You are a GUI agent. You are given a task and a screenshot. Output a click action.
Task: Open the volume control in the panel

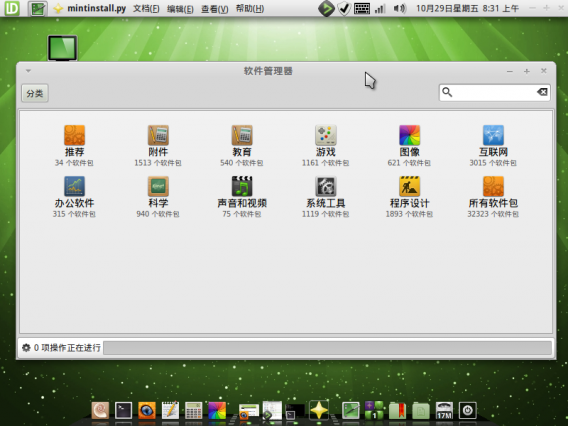coord(400,8)
